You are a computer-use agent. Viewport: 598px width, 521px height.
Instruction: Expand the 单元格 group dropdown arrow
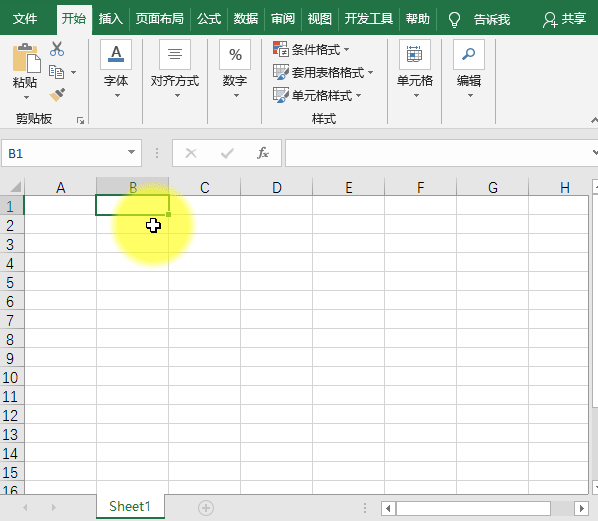416,96
